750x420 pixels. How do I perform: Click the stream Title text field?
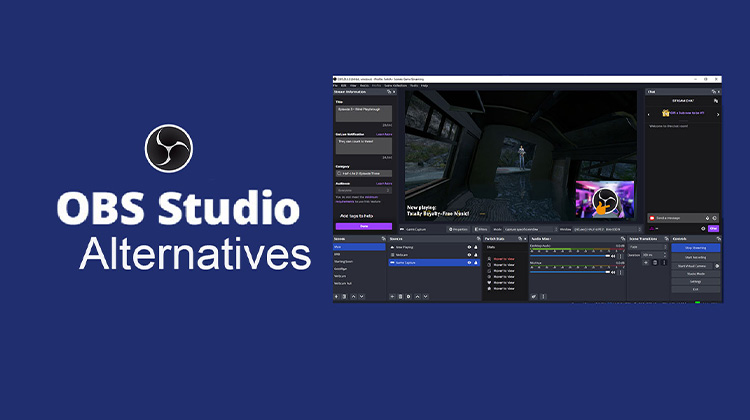coord(364,113)
